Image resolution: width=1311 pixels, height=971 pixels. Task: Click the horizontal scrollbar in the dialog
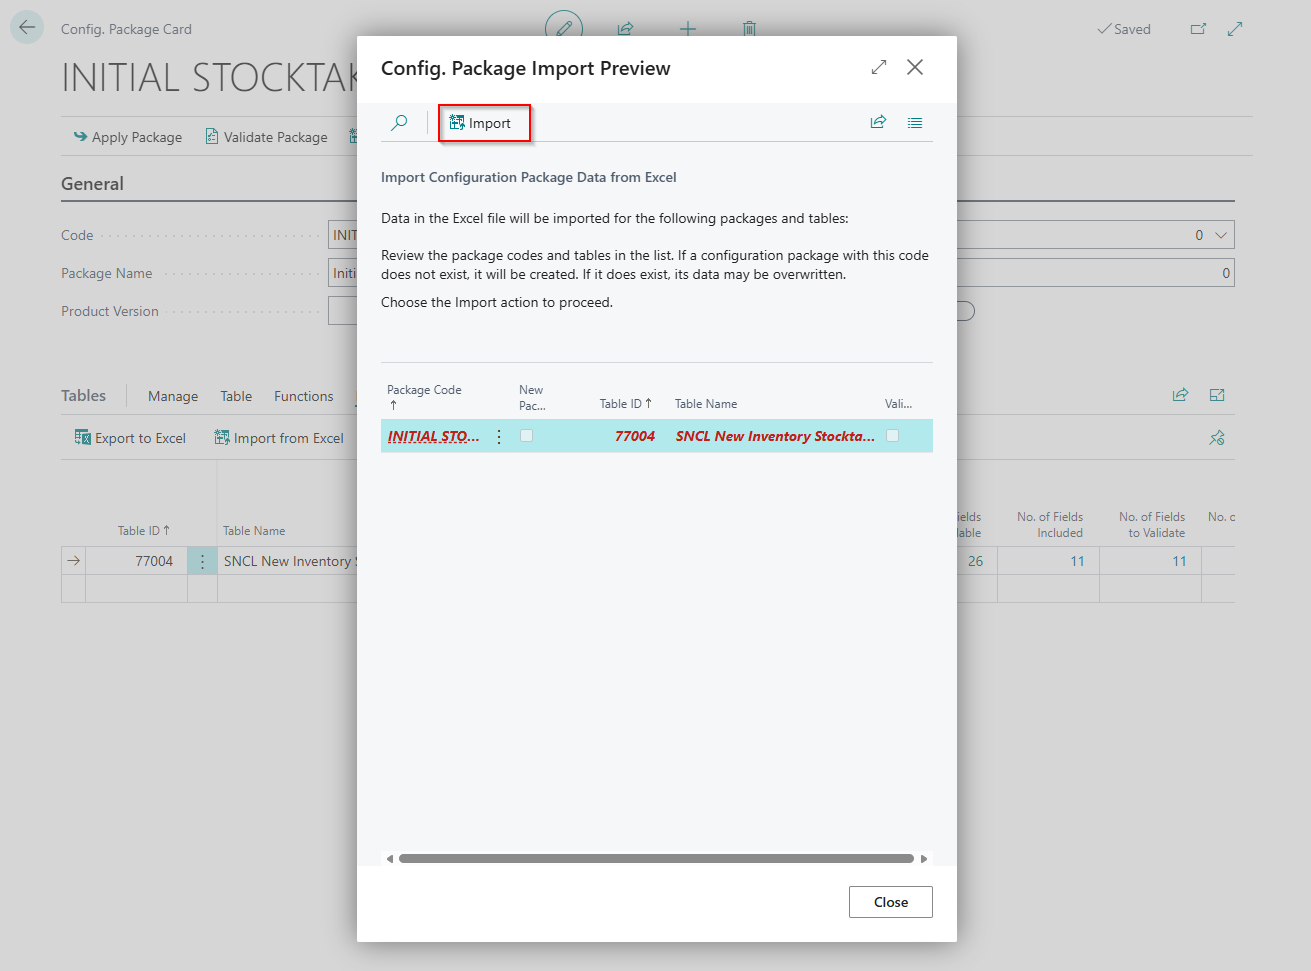pyautogui.click(x=656, y=858)
